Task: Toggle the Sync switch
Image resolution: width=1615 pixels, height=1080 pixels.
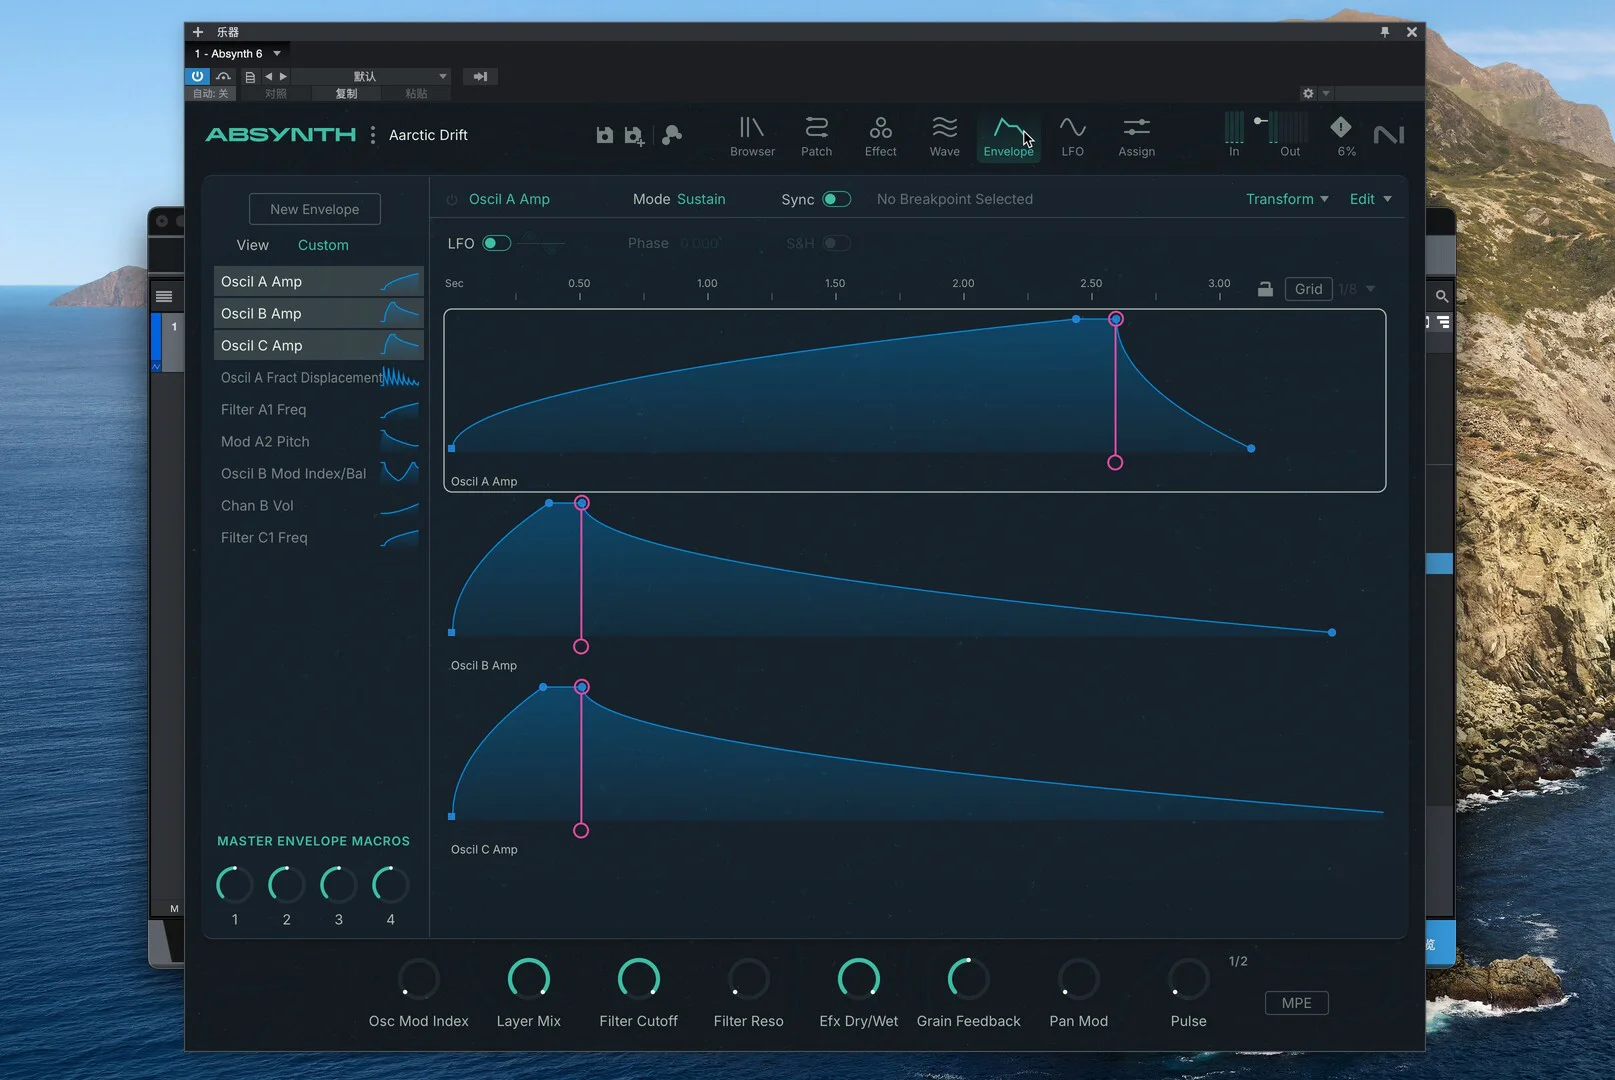Action: coord(836,199)
